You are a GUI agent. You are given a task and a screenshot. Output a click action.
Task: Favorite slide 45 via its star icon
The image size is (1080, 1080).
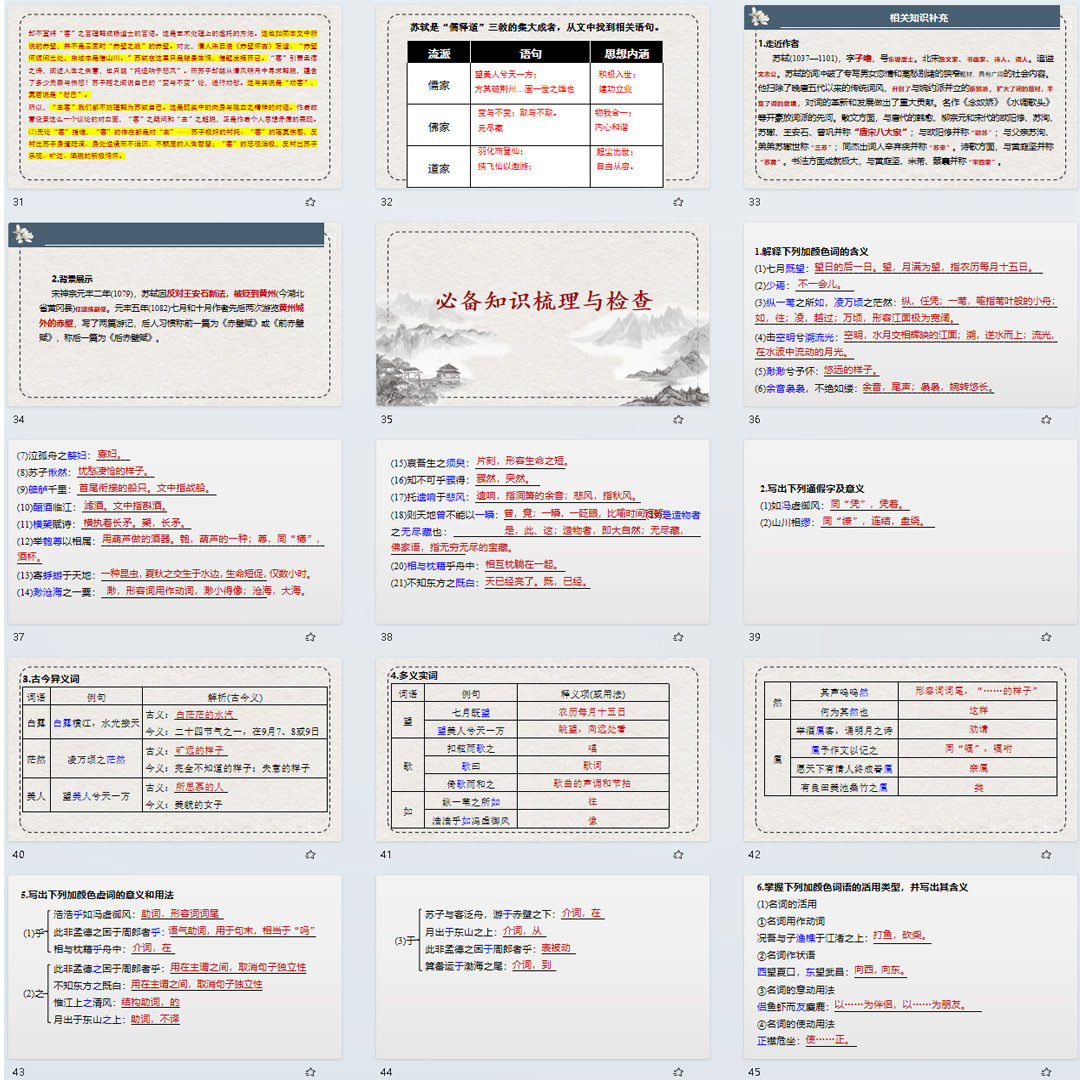click(1046, 1072)
